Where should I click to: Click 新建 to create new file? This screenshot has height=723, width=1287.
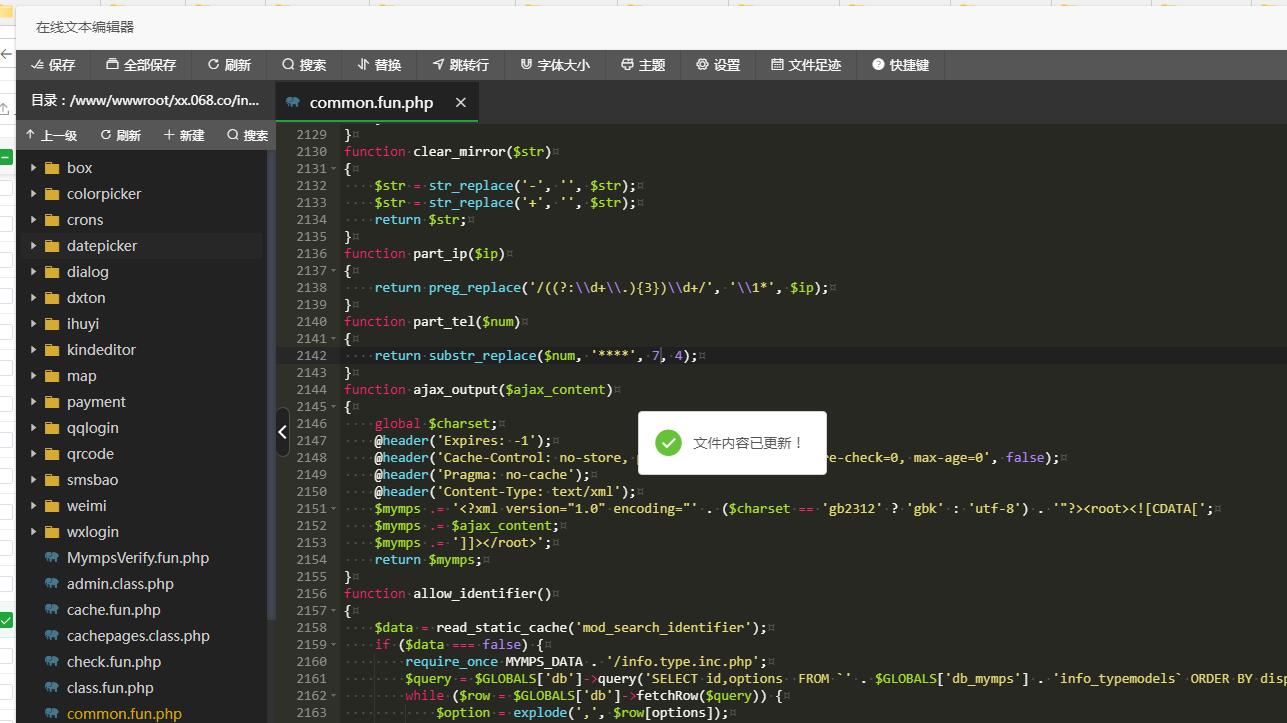[184, 135]
